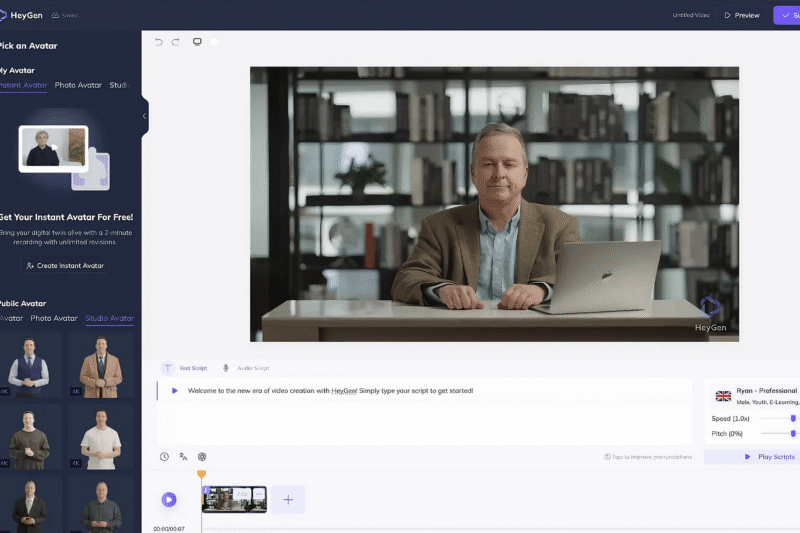This screenshot has height=533, width=800.
Task: Click the Untitled Video title
Action: [x=691, y=15]
